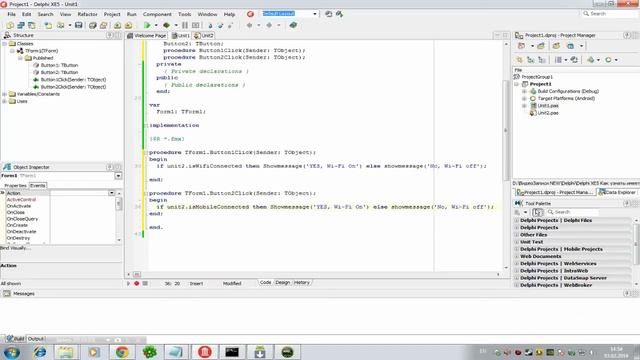Screen dimensions: 640x360
Task: Click the green diamond Run Without Debugging icon
Action: 167,25
